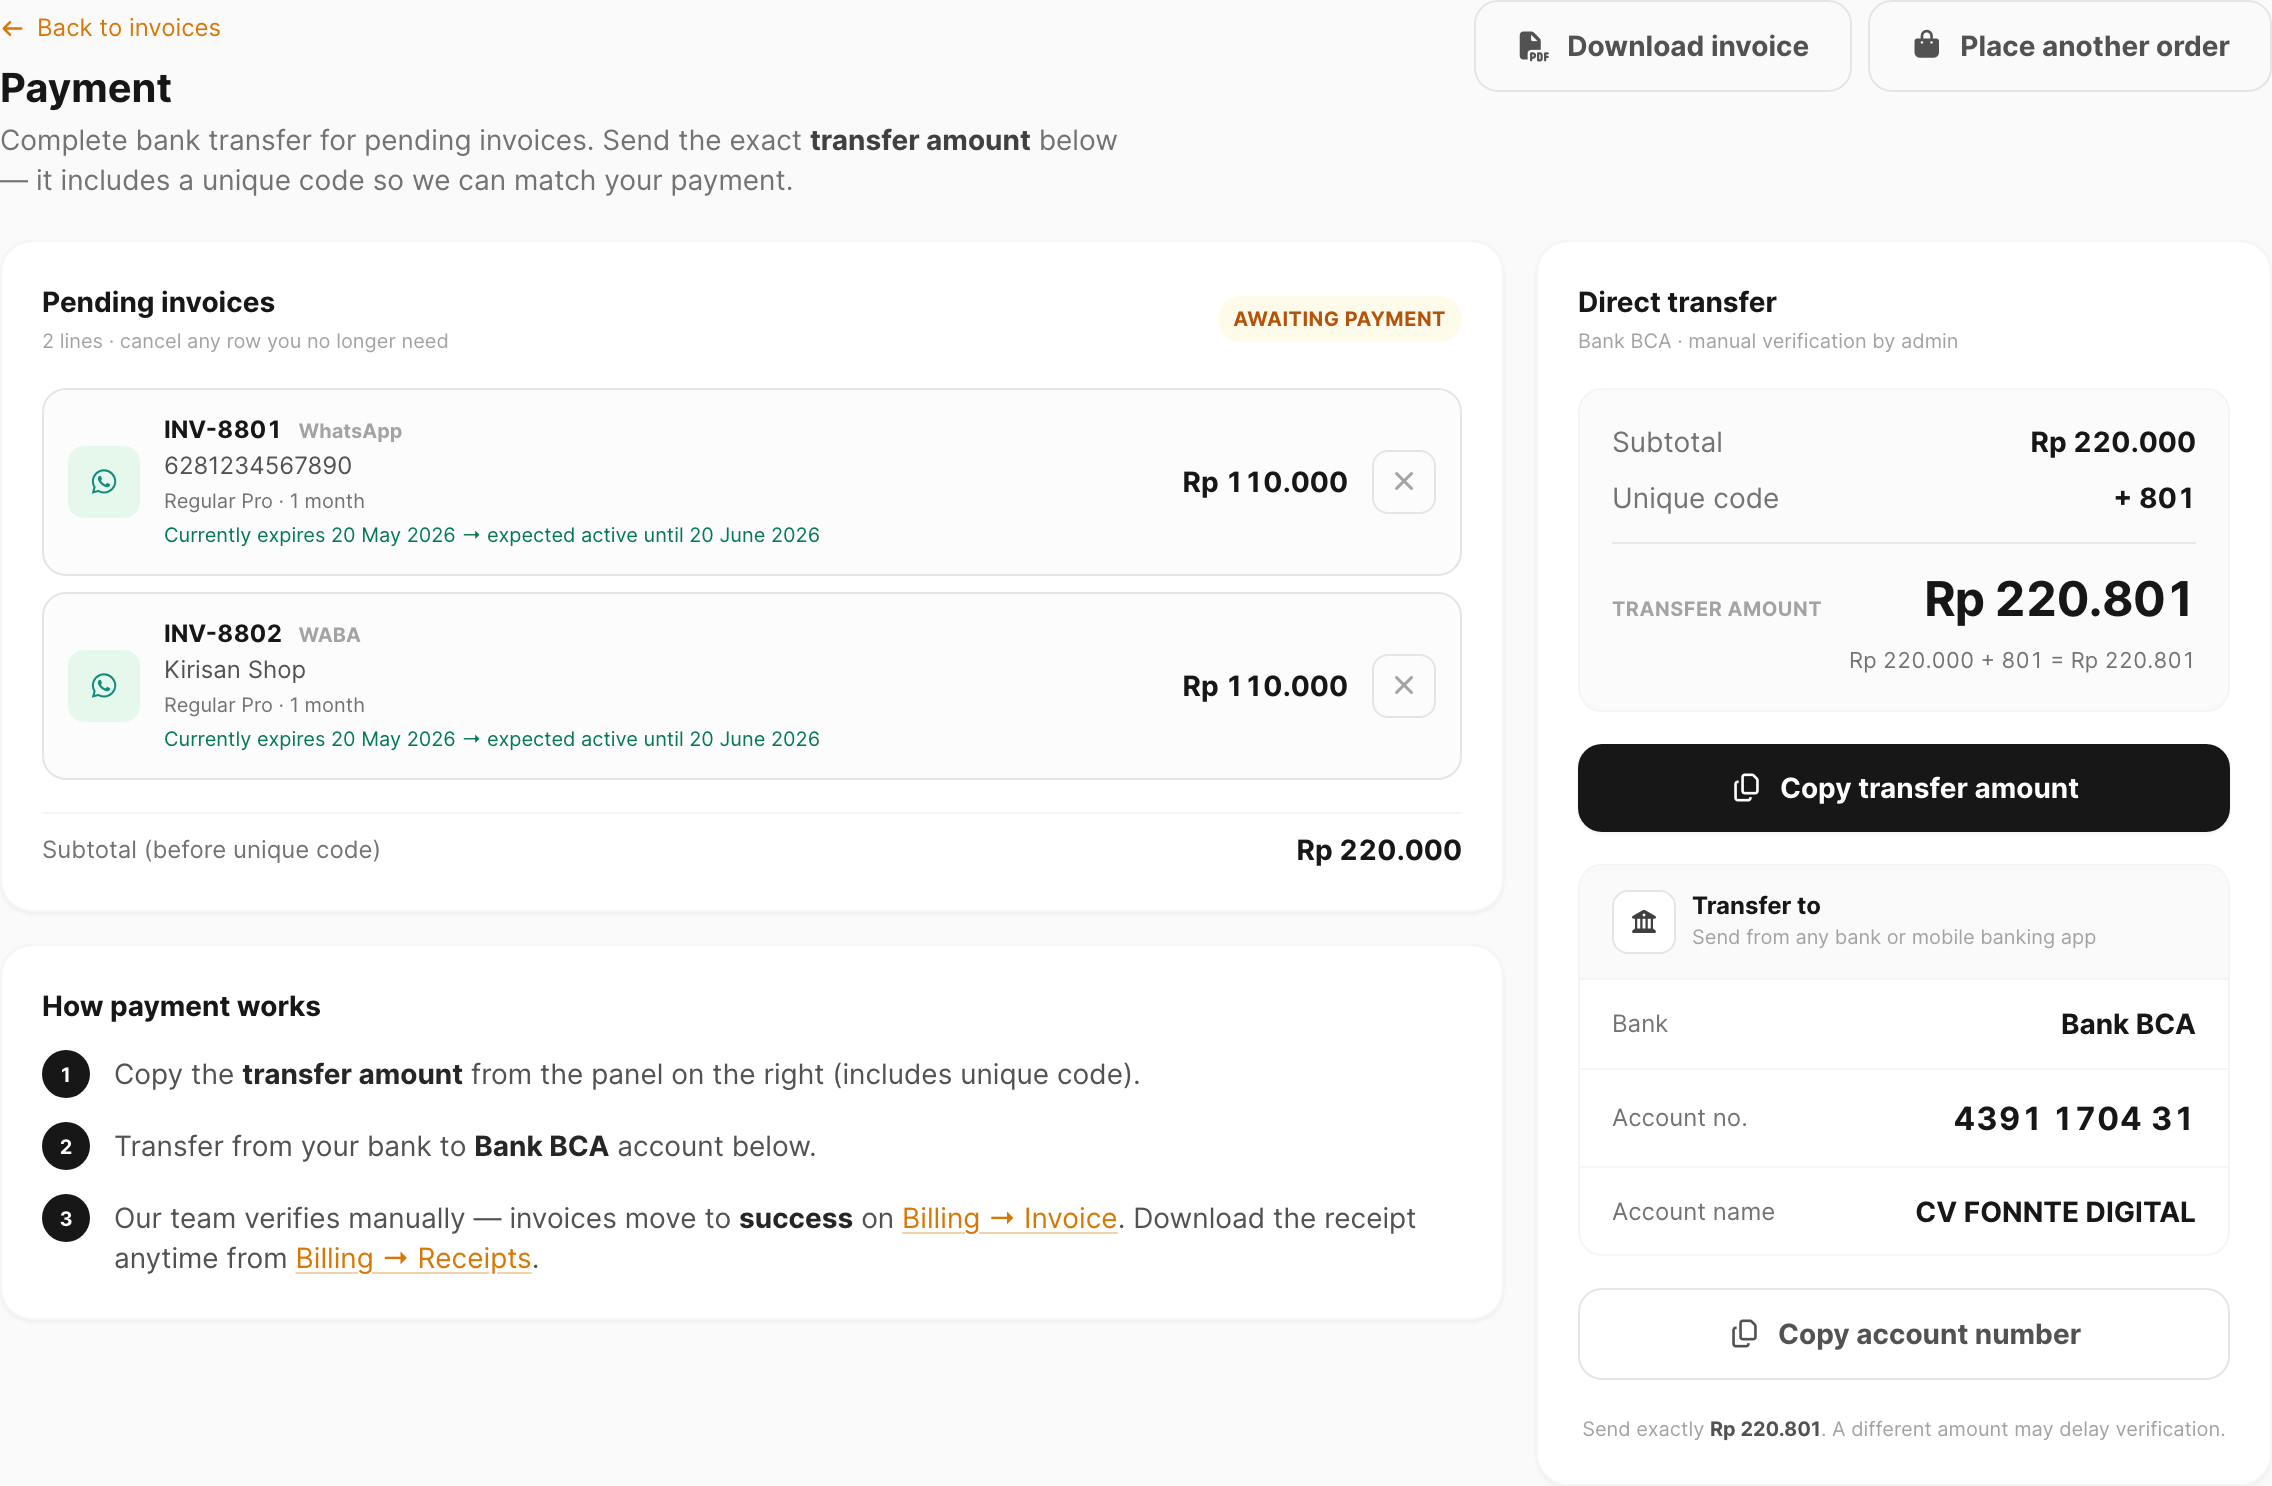This screenshot has width=2272, height=1486.
Task: Select the INV-8801 invoice number
Action: tap(222, 430)
